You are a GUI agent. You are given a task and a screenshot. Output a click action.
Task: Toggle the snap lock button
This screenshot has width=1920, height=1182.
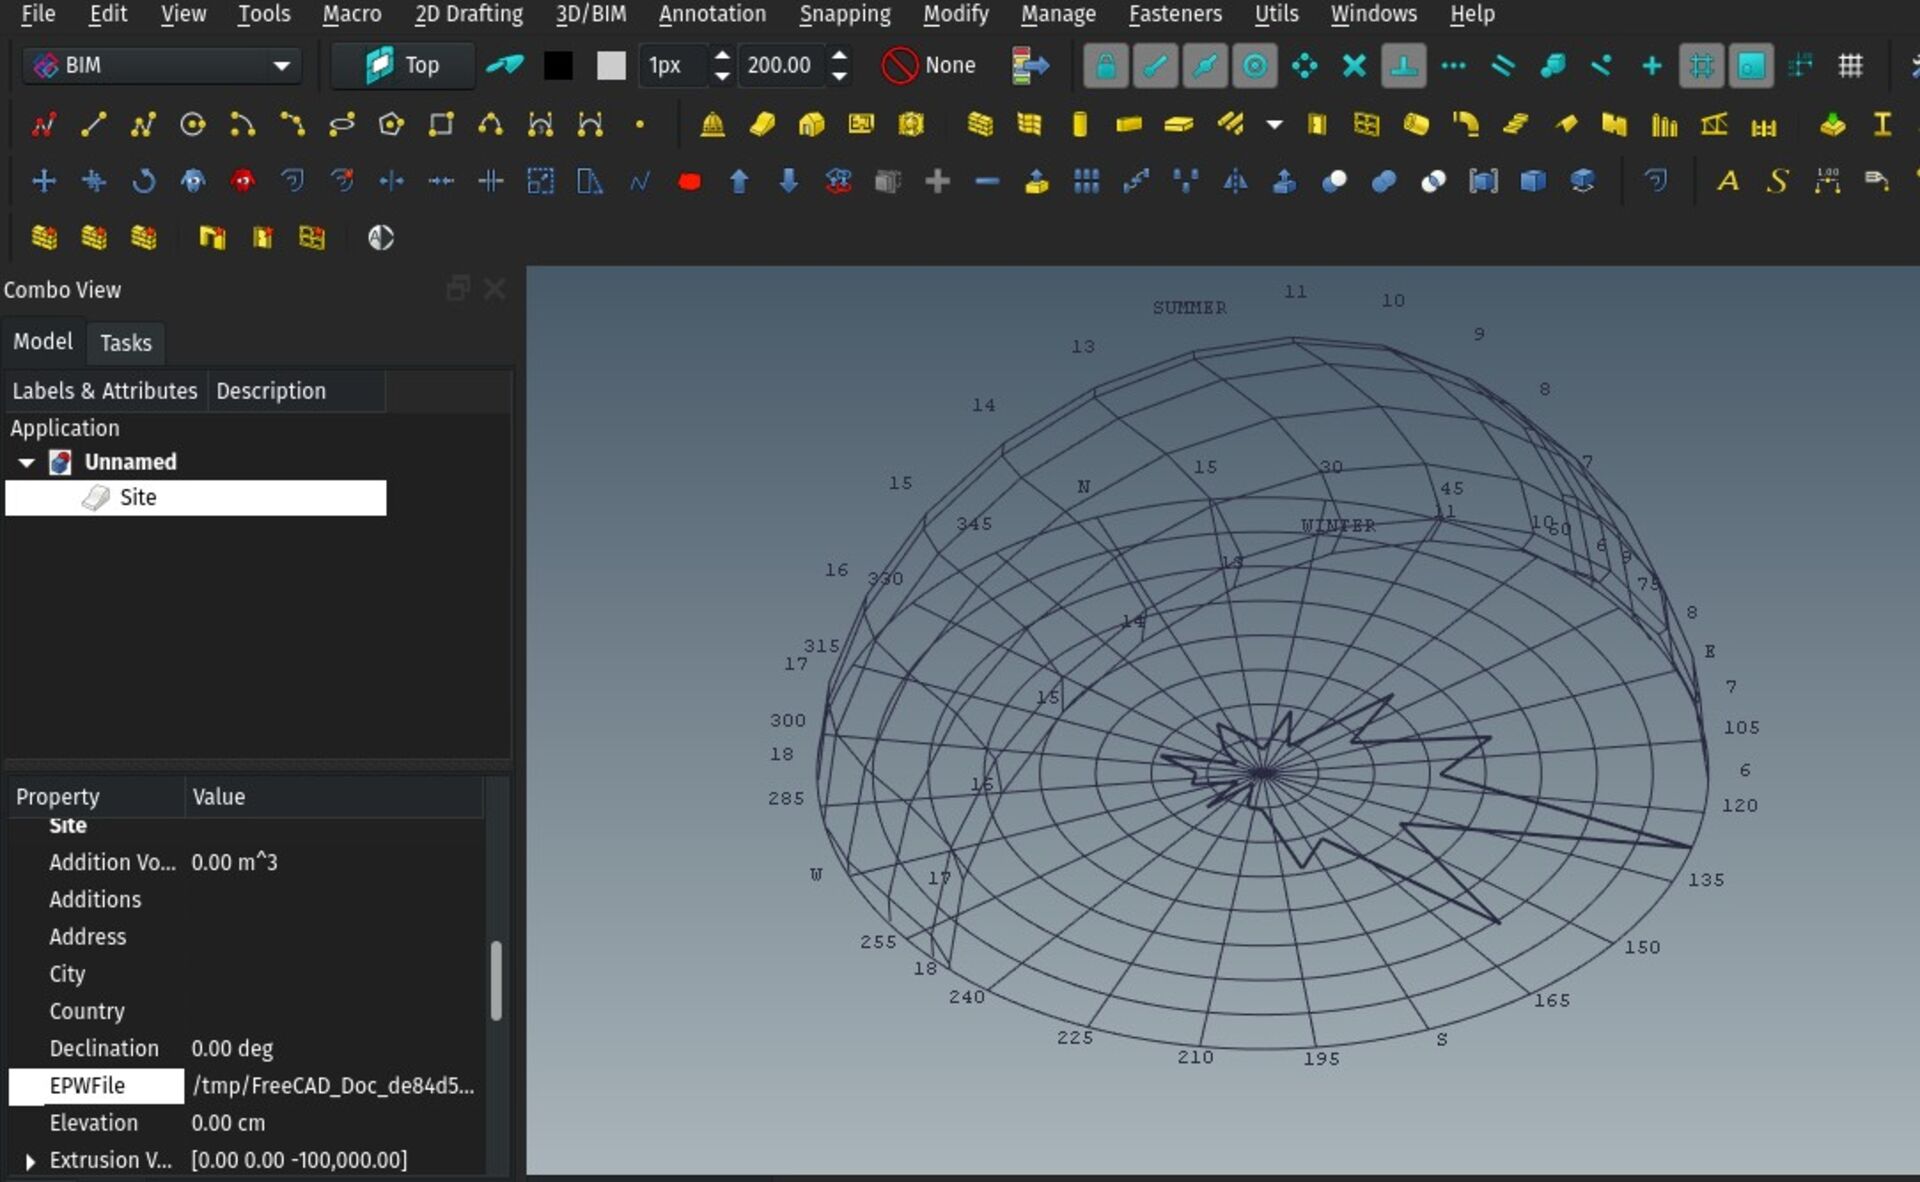coord(1105,66)
